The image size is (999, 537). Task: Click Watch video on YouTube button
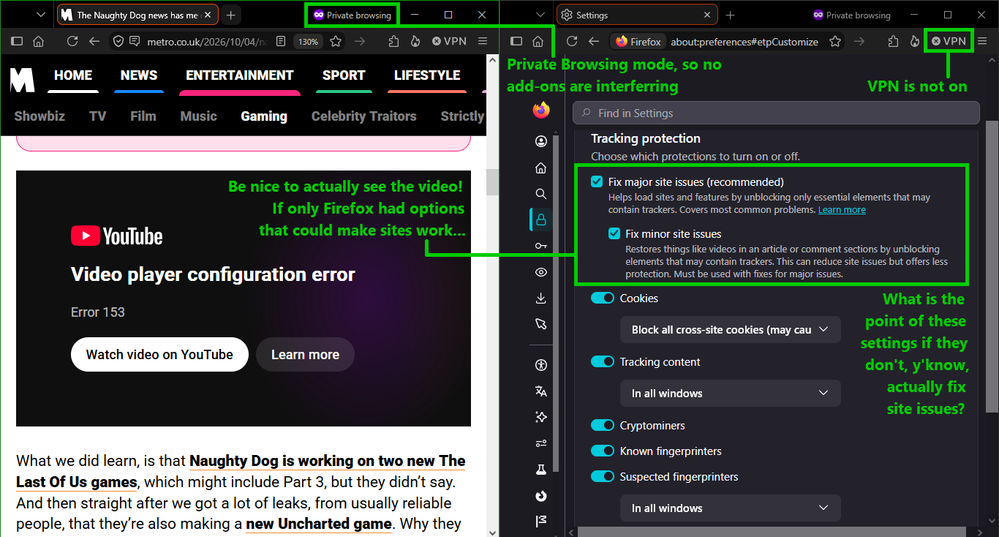[x=159, y=354]
